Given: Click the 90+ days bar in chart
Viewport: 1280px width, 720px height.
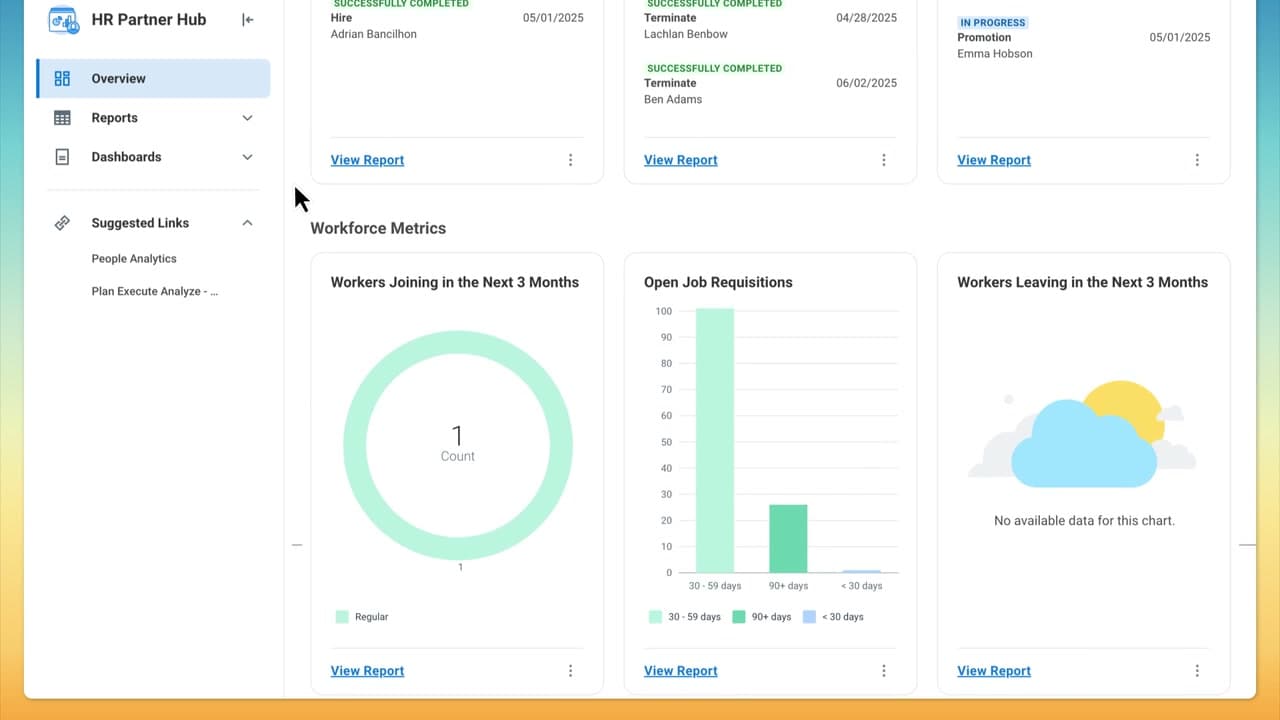Looking at the screenshot, I should (788, 539).
